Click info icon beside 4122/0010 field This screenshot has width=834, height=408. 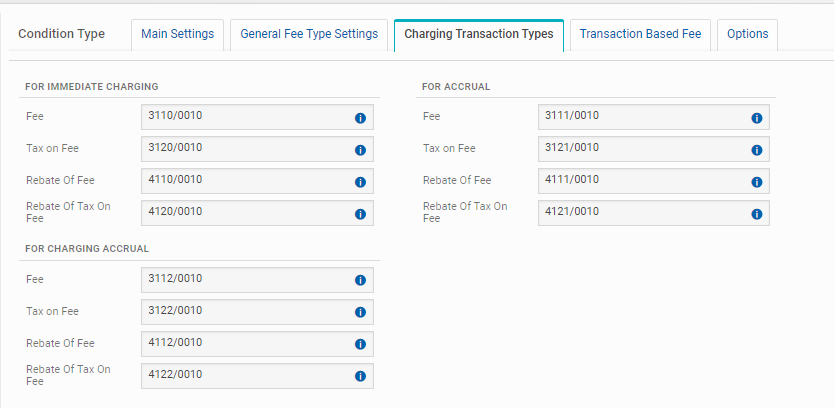tap(360, 376)
